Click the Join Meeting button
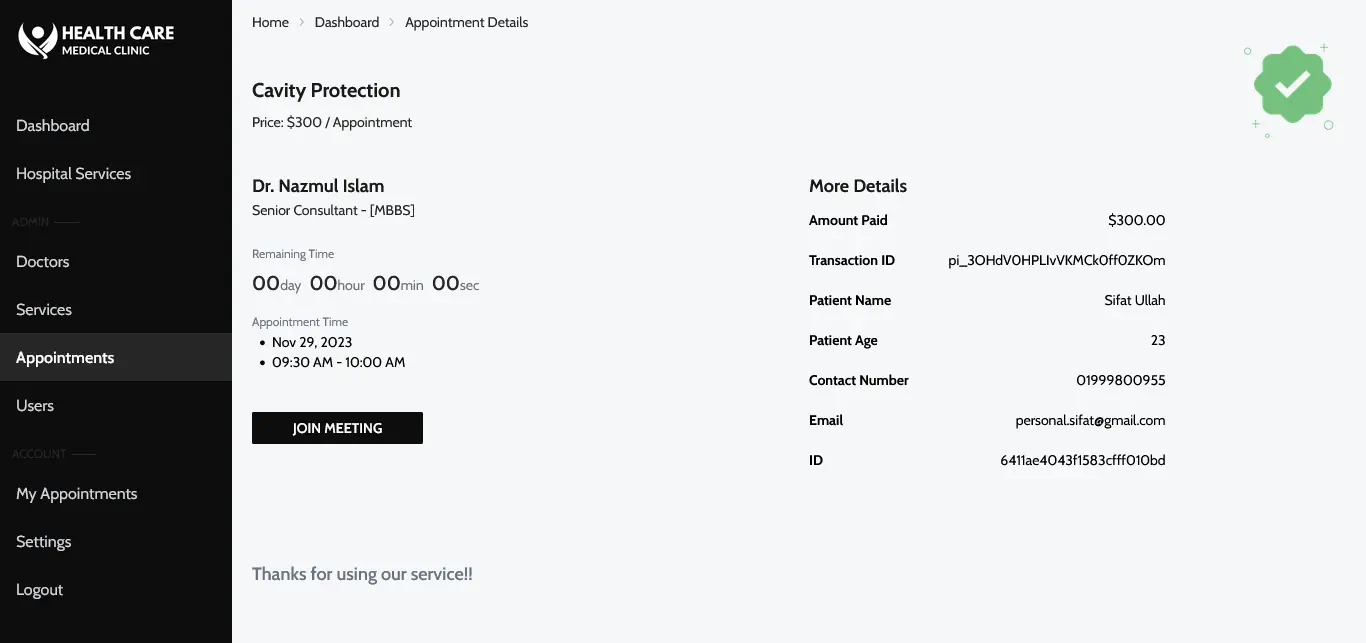Screen dimensions: 1366x643 click(337, 428)
